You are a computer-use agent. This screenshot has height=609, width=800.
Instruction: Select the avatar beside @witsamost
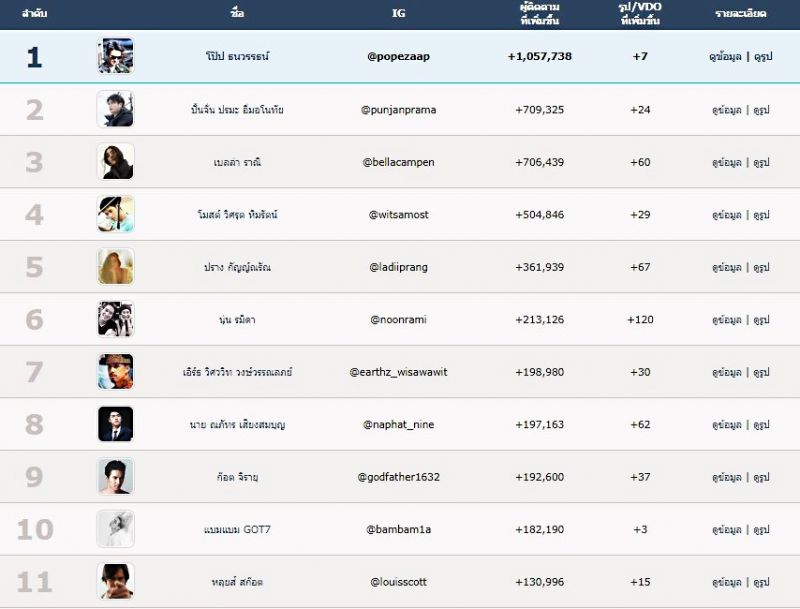[115, 214]
